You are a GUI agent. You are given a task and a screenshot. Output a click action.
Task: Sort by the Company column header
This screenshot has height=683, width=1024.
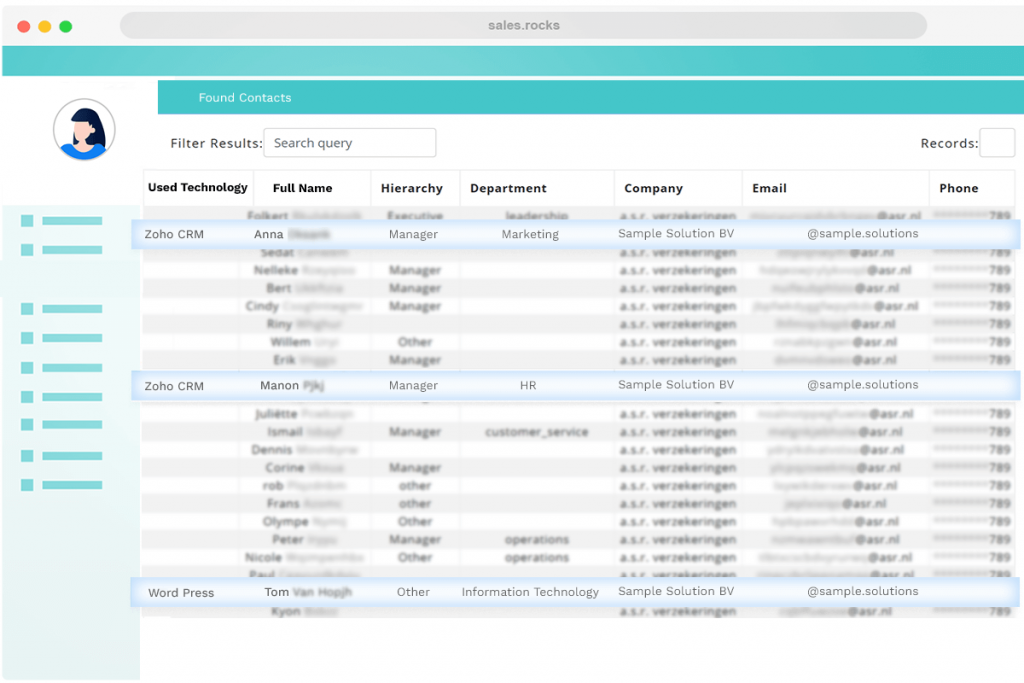(653, 188)
